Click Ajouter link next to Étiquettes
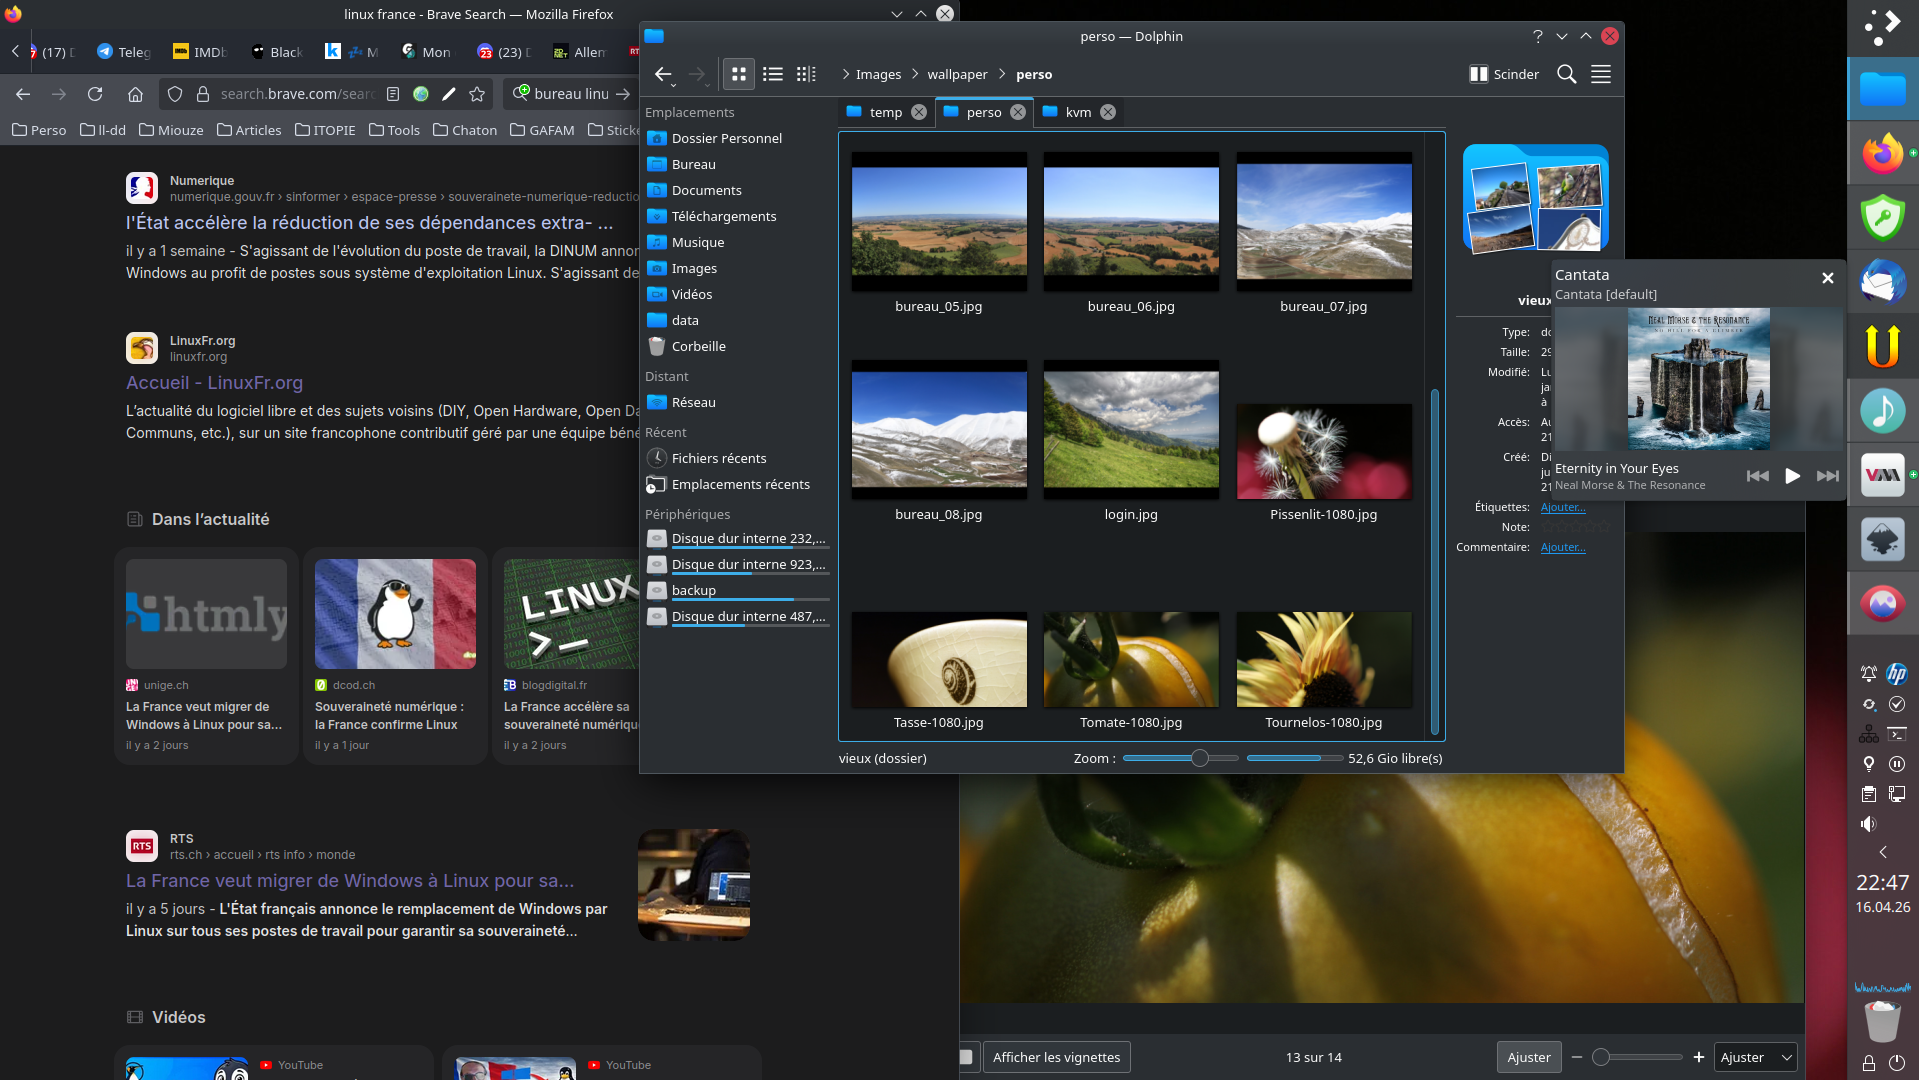 point(1562,507)
